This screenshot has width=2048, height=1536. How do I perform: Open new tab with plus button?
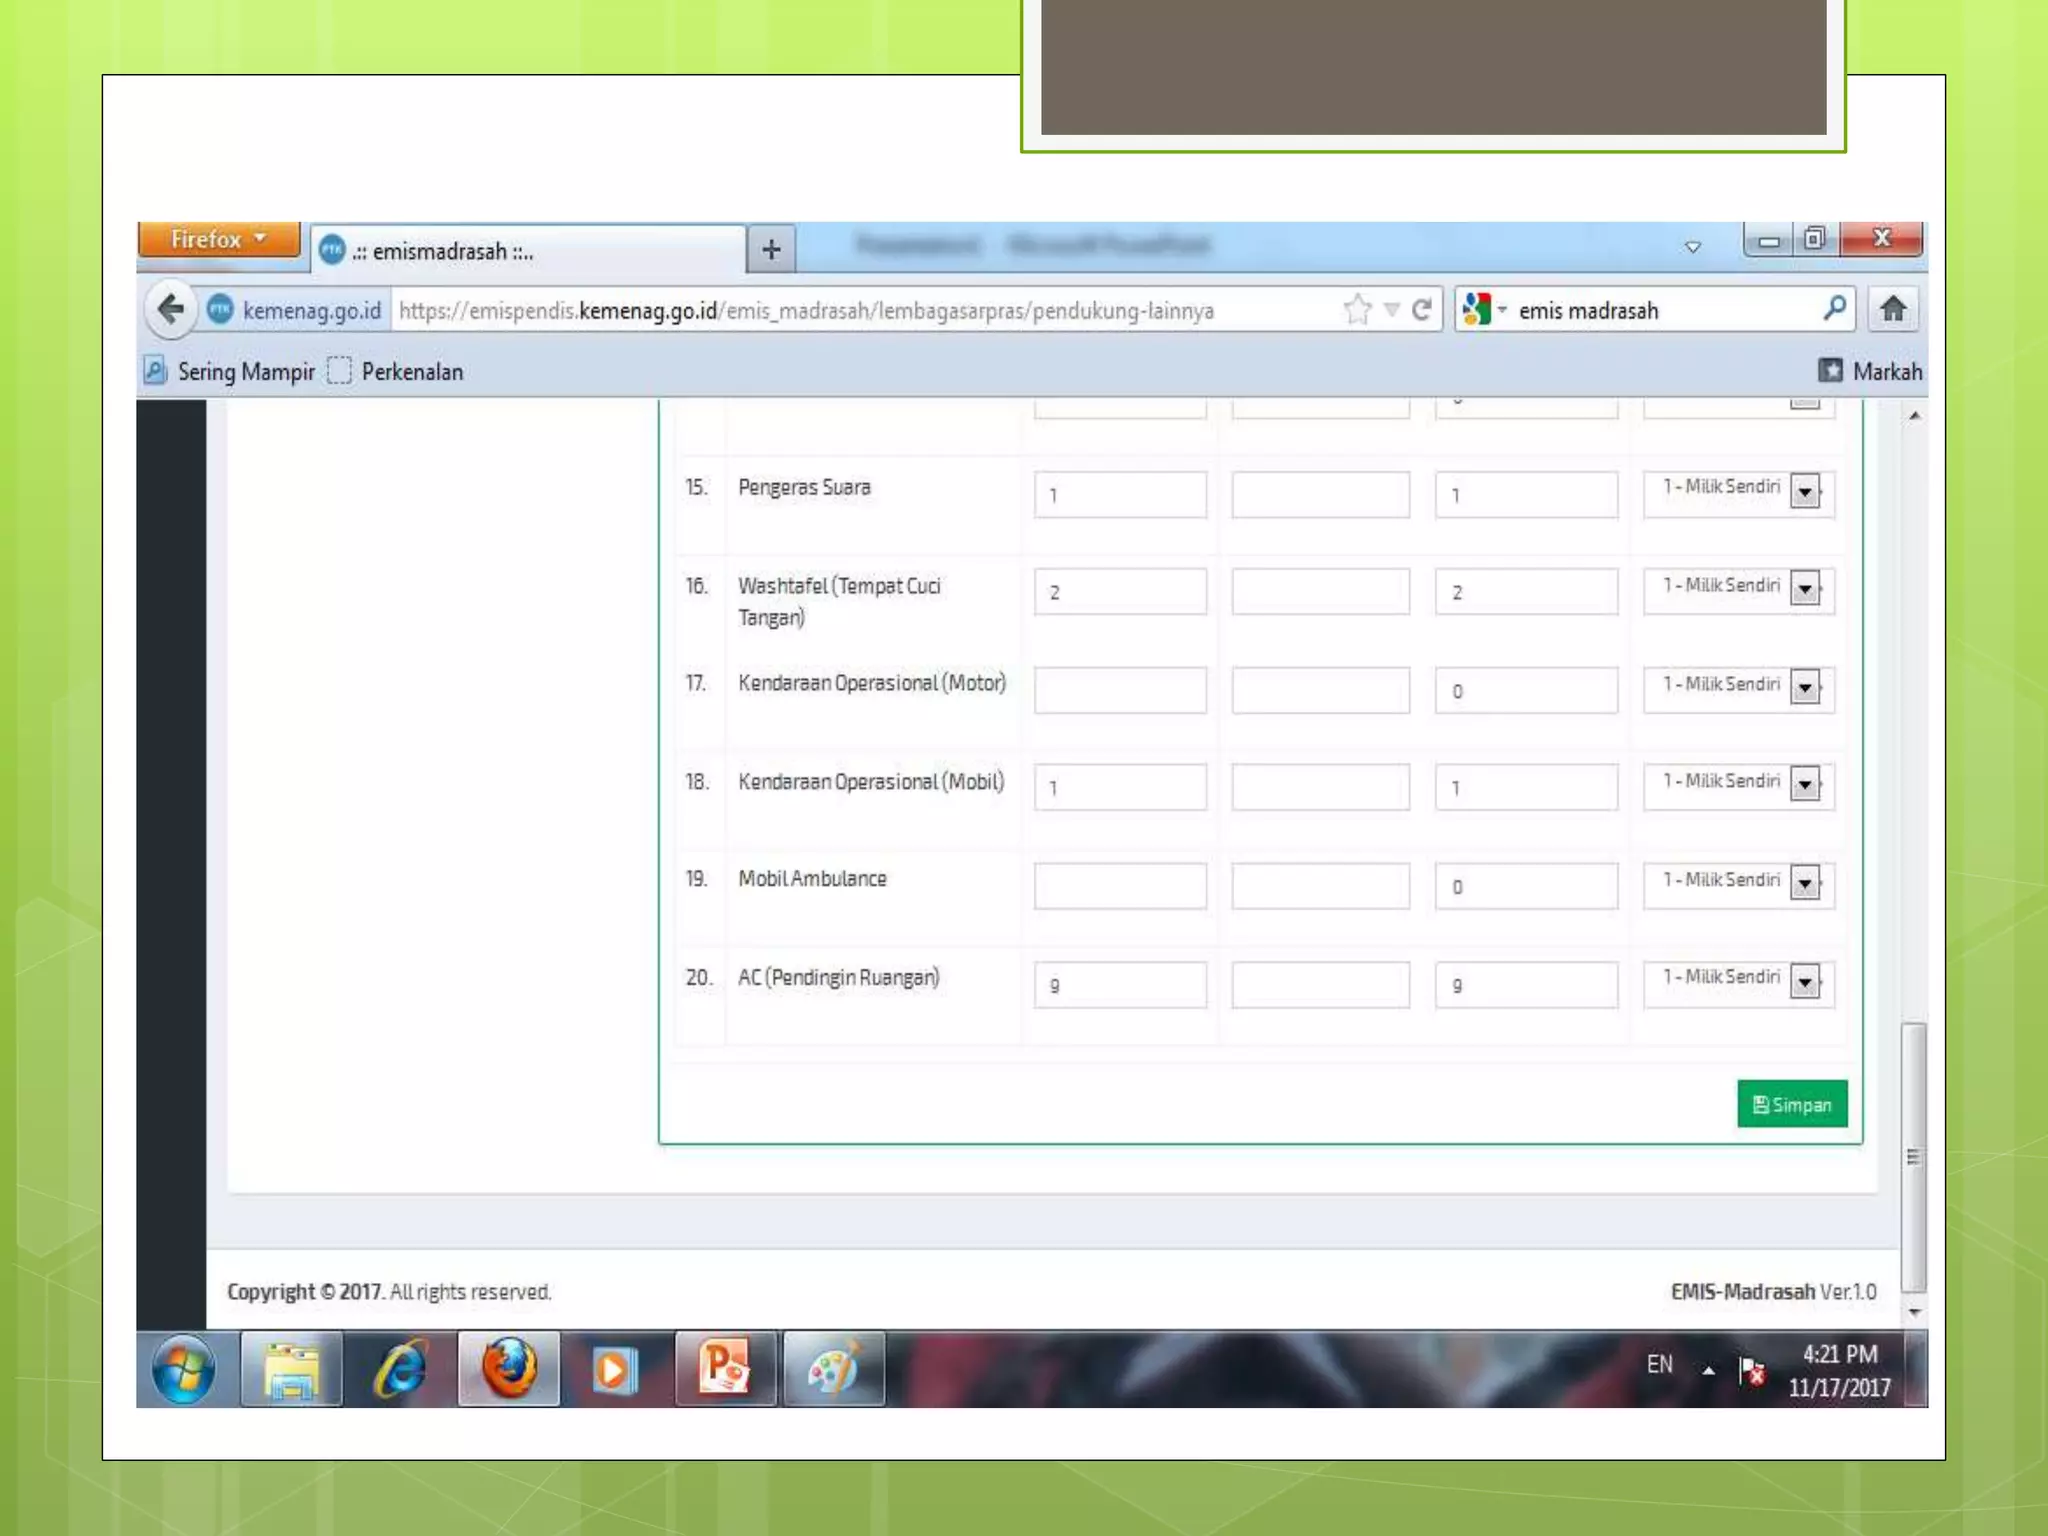(771, 249)
